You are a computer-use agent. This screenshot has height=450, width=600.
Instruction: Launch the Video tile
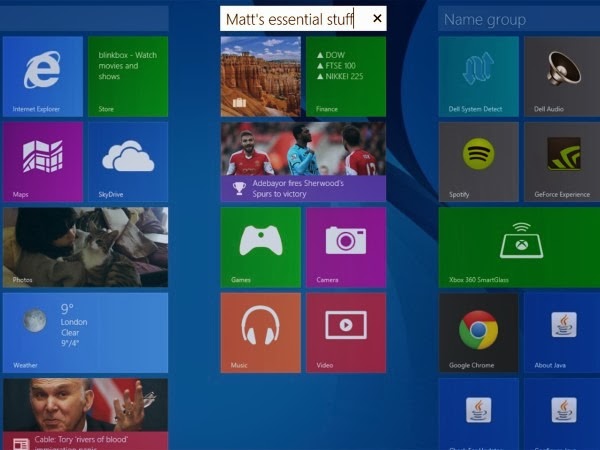coord(346,333)
